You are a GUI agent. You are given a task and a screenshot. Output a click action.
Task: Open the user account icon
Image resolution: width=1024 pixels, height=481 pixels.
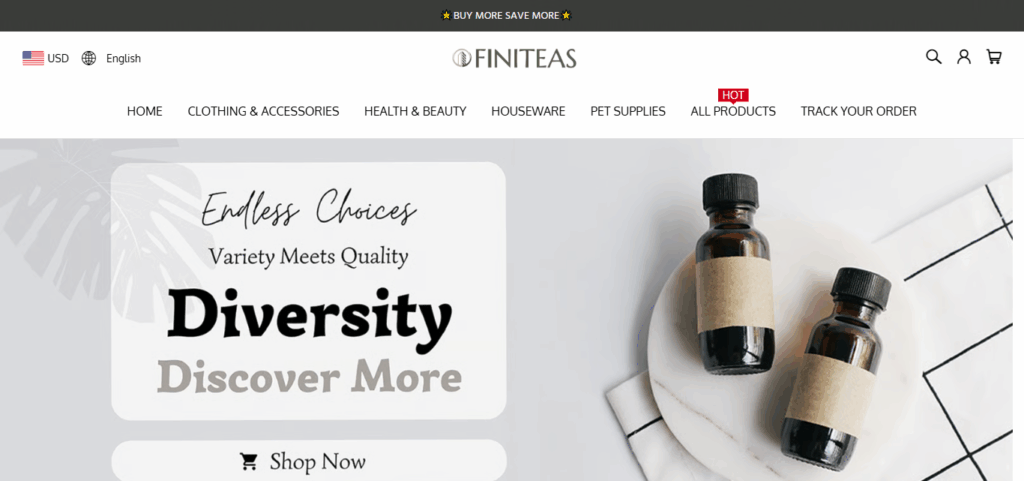[964, 57]
